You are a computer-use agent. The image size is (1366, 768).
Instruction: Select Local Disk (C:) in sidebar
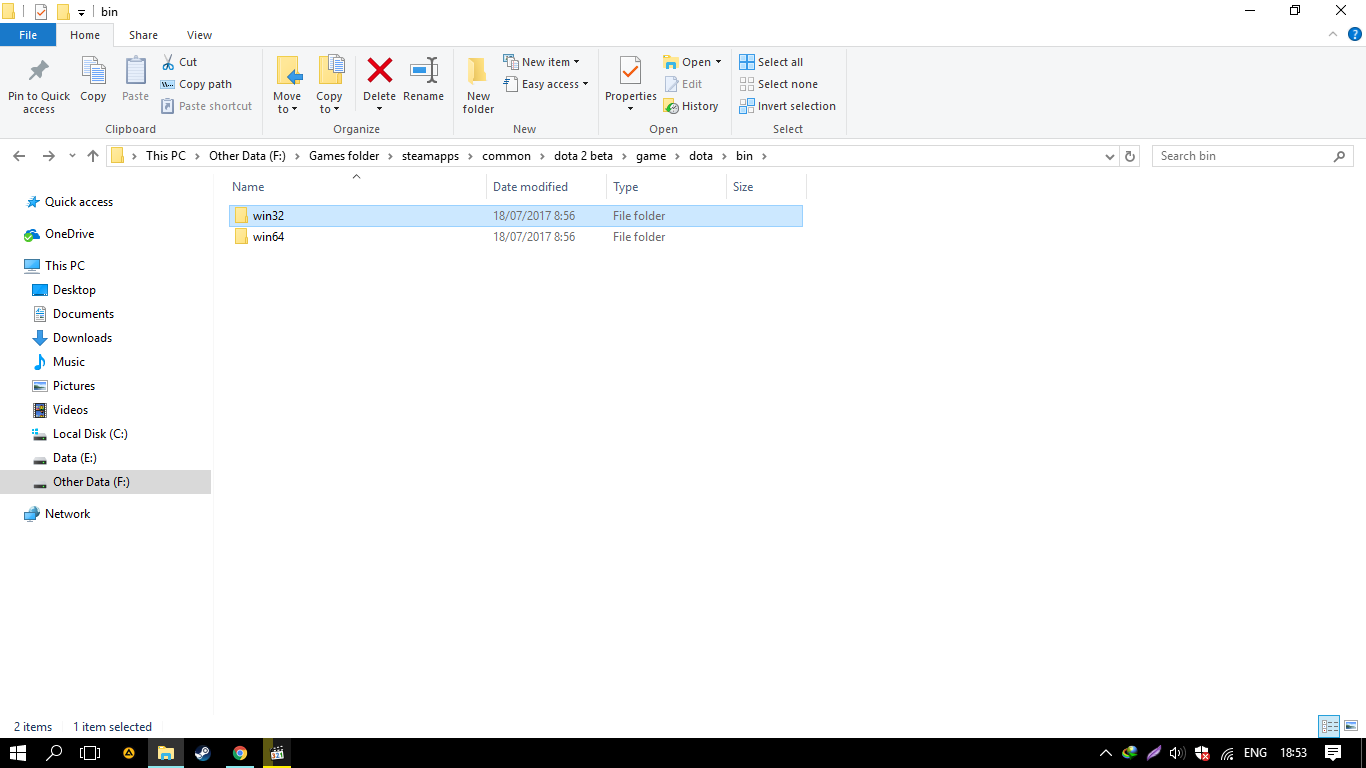[x=90, y=434]
